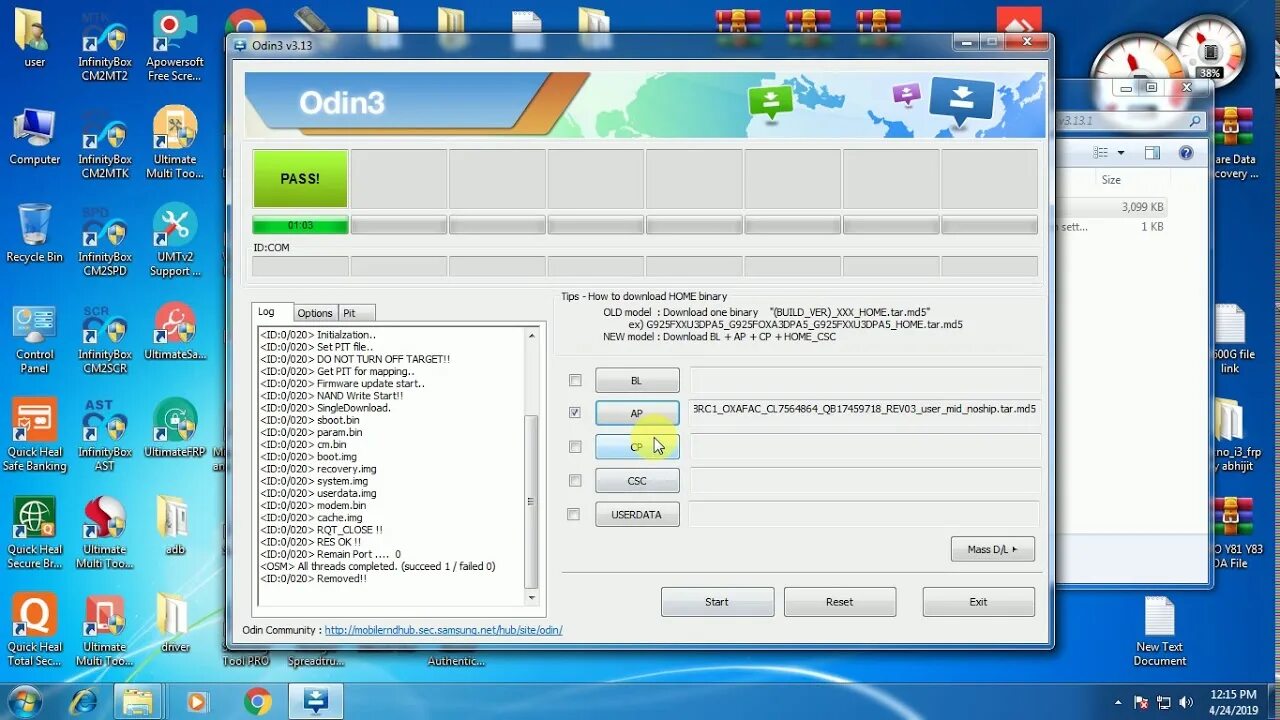Screen dimensions: 1280x720
Task: Click the BL file path field
Action: 865,380
